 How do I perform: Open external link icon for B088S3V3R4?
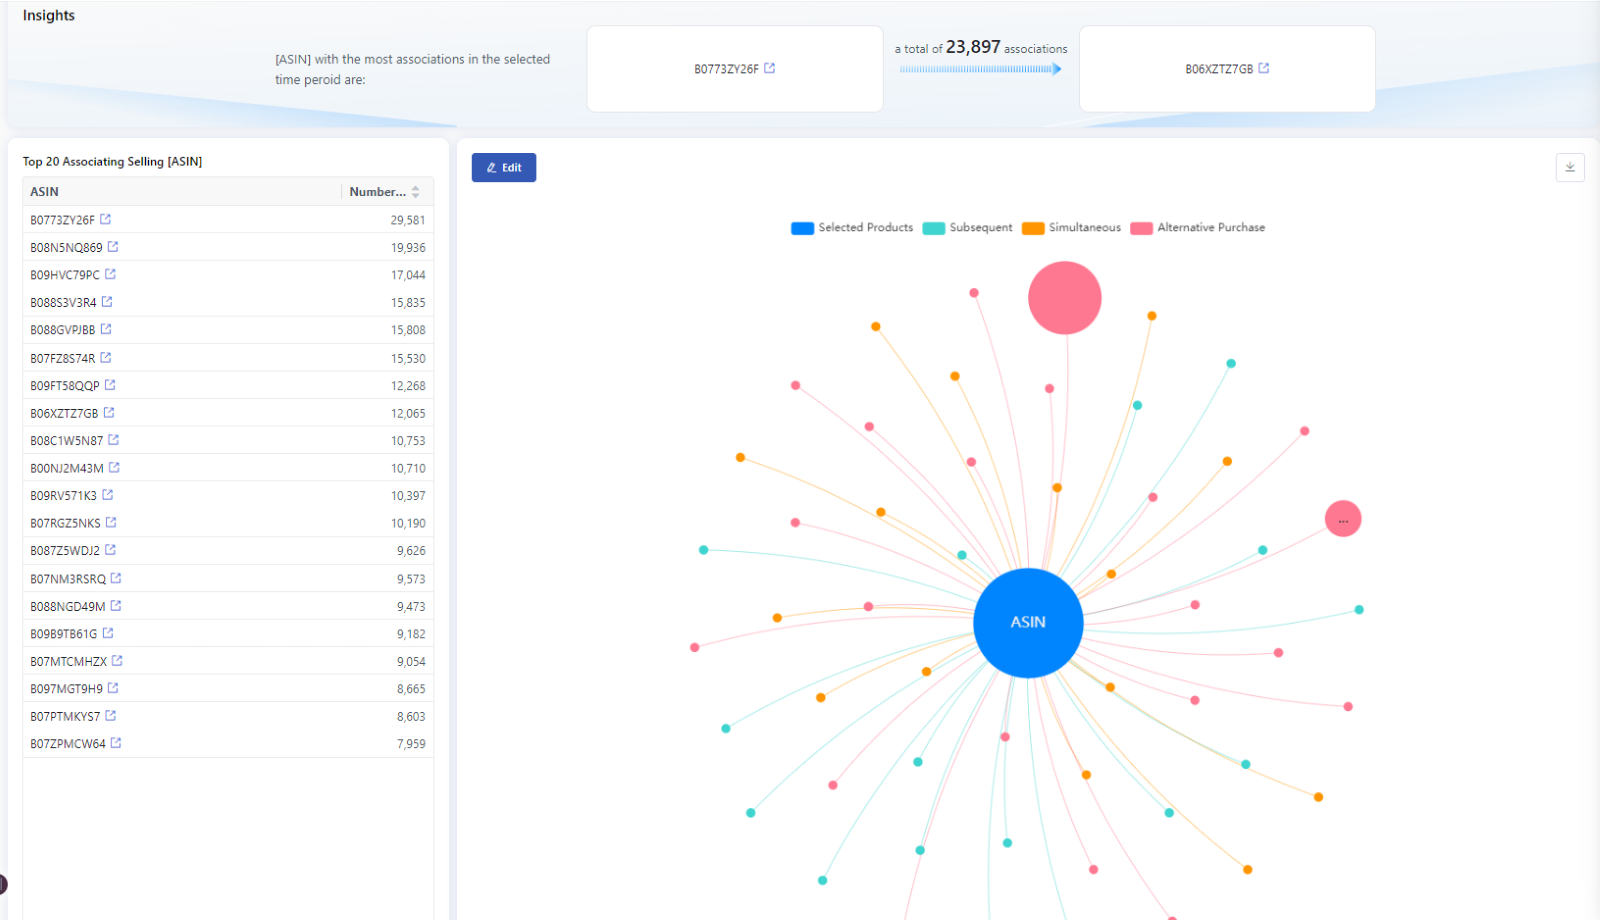(x=107, y=301)
